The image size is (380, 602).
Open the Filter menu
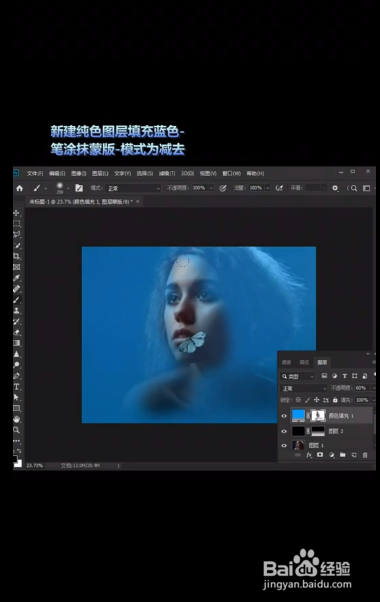pyautogui.click(x=167, y=174)
